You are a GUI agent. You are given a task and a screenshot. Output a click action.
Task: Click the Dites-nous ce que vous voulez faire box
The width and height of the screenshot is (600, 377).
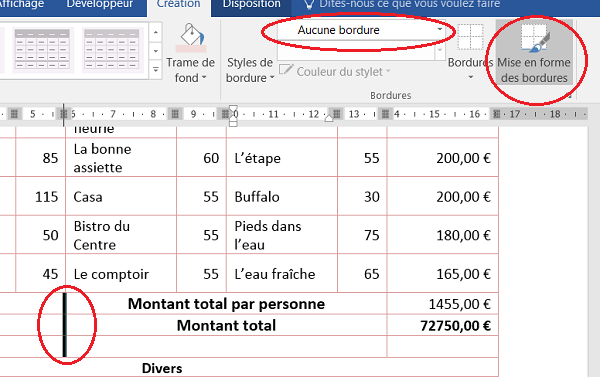[409, 5]
